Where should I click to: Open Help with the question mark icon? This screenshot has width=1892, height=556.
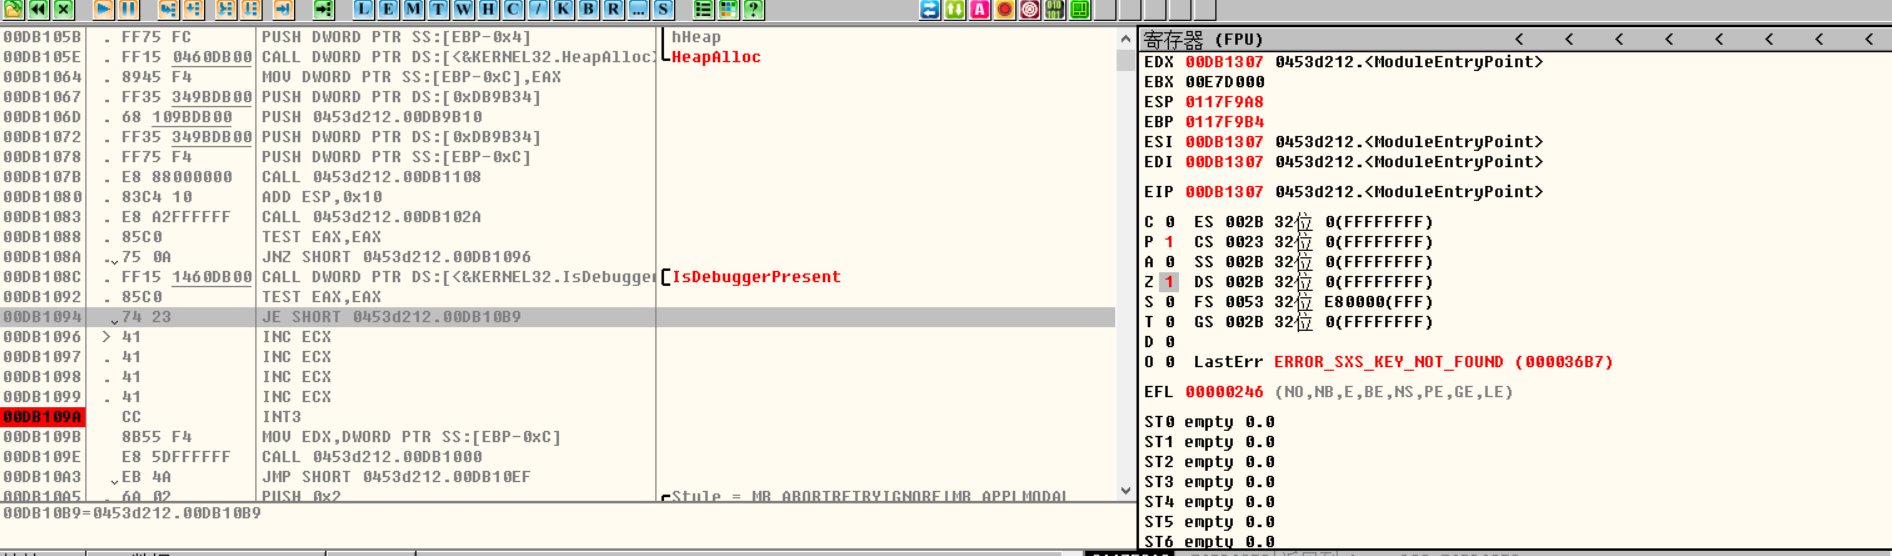coord(753,9)
